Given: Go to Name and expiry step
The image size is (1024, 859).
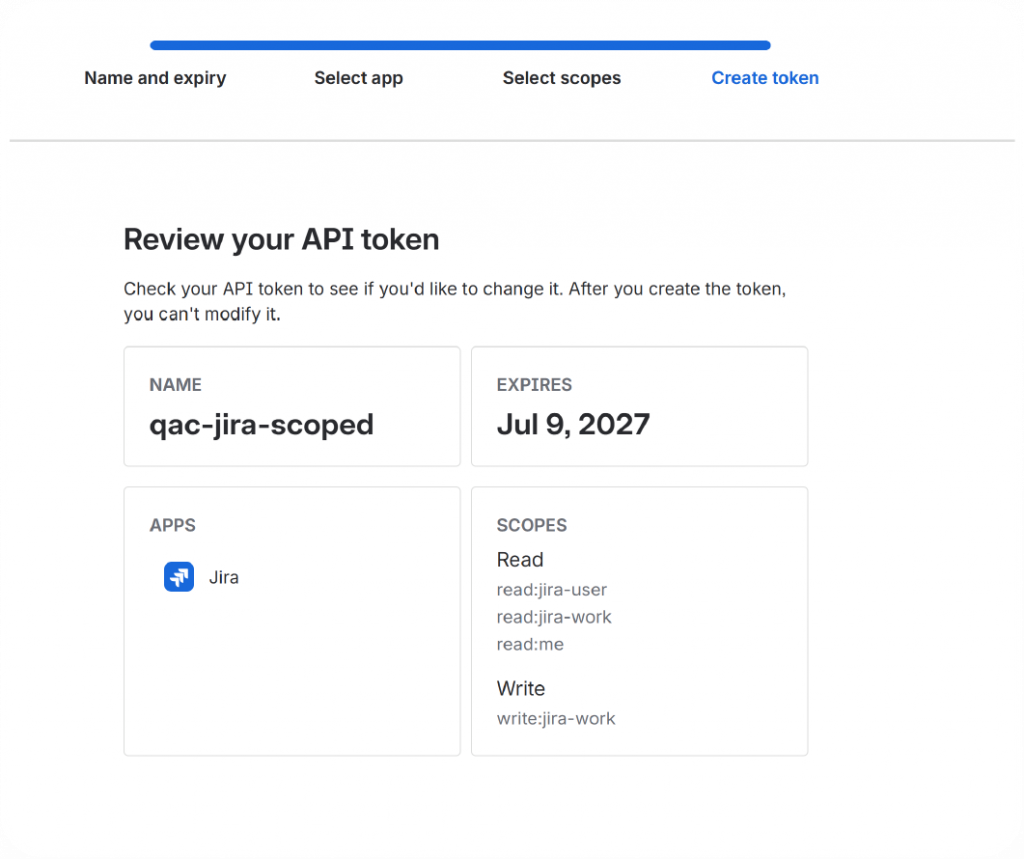Looking at the screenshot, I should (155, 78).
